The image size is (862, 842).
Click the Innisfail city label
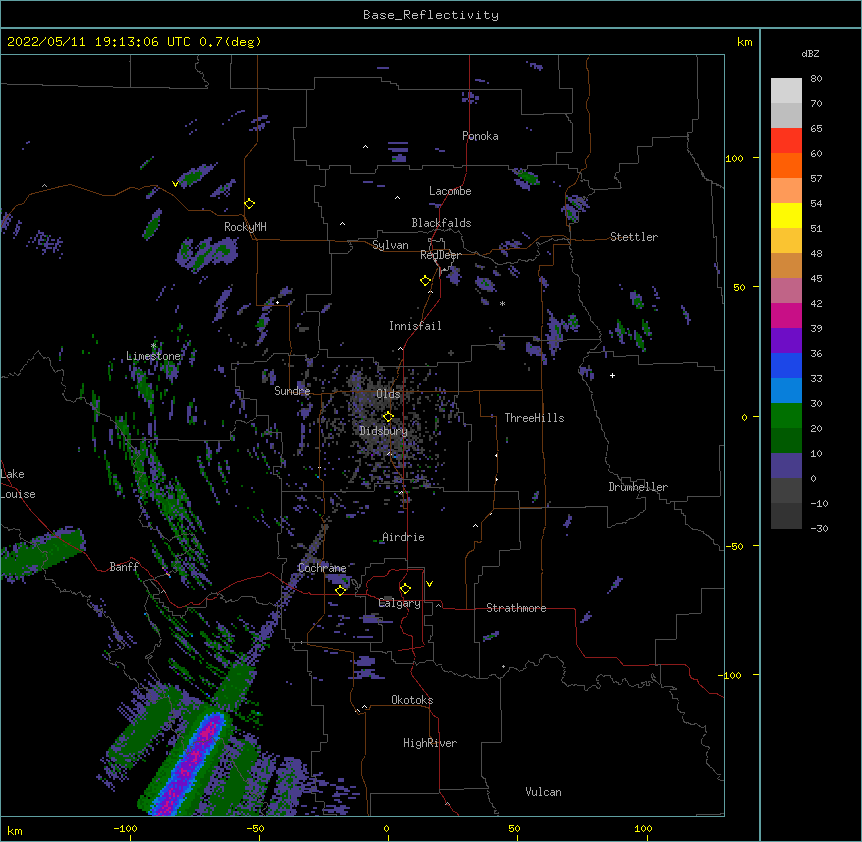[x=416, y=326]
